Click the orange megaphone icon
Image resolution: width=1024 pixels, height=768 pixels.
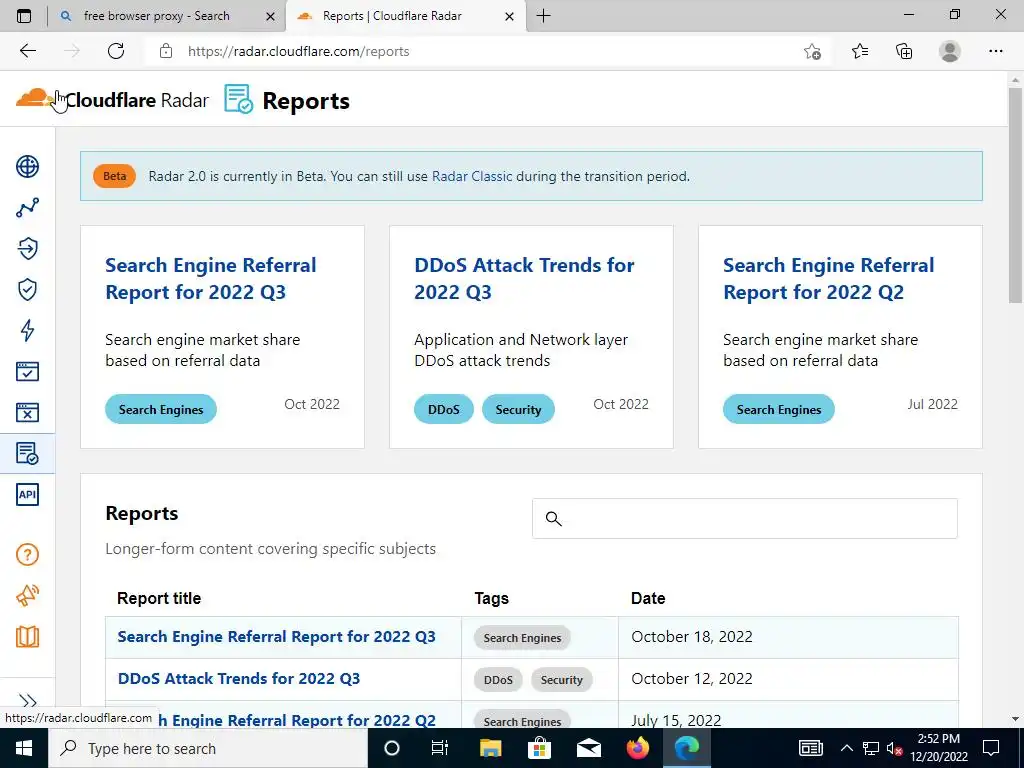27,596
